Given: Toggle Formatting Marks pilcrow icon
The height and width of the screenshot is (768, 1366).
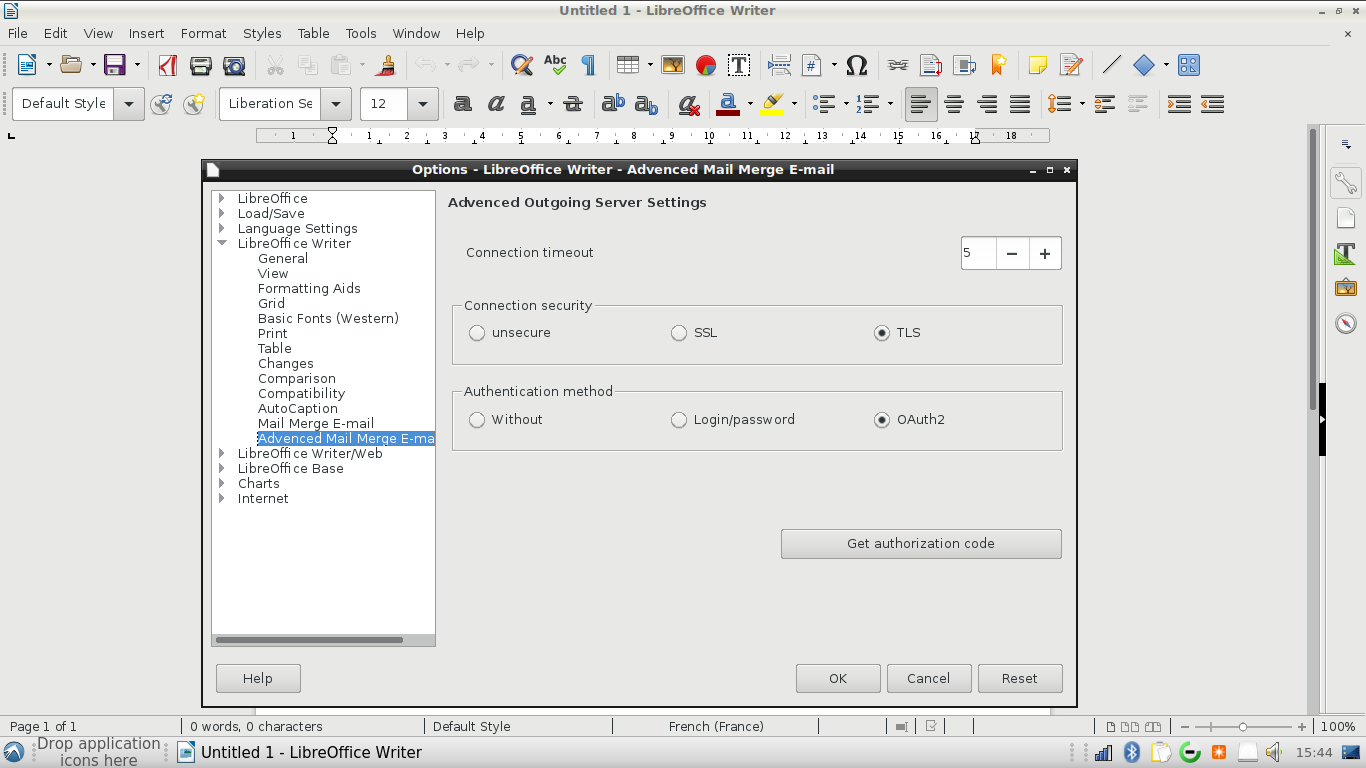Looking at the screenshot, I should [x=588, y=65].
